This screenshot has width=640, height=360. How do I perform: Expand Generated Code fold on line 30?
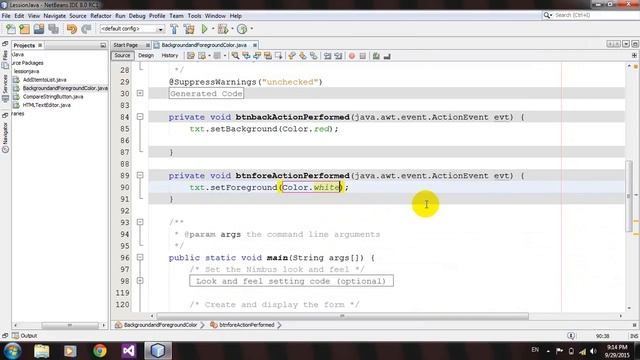(140, 93)
